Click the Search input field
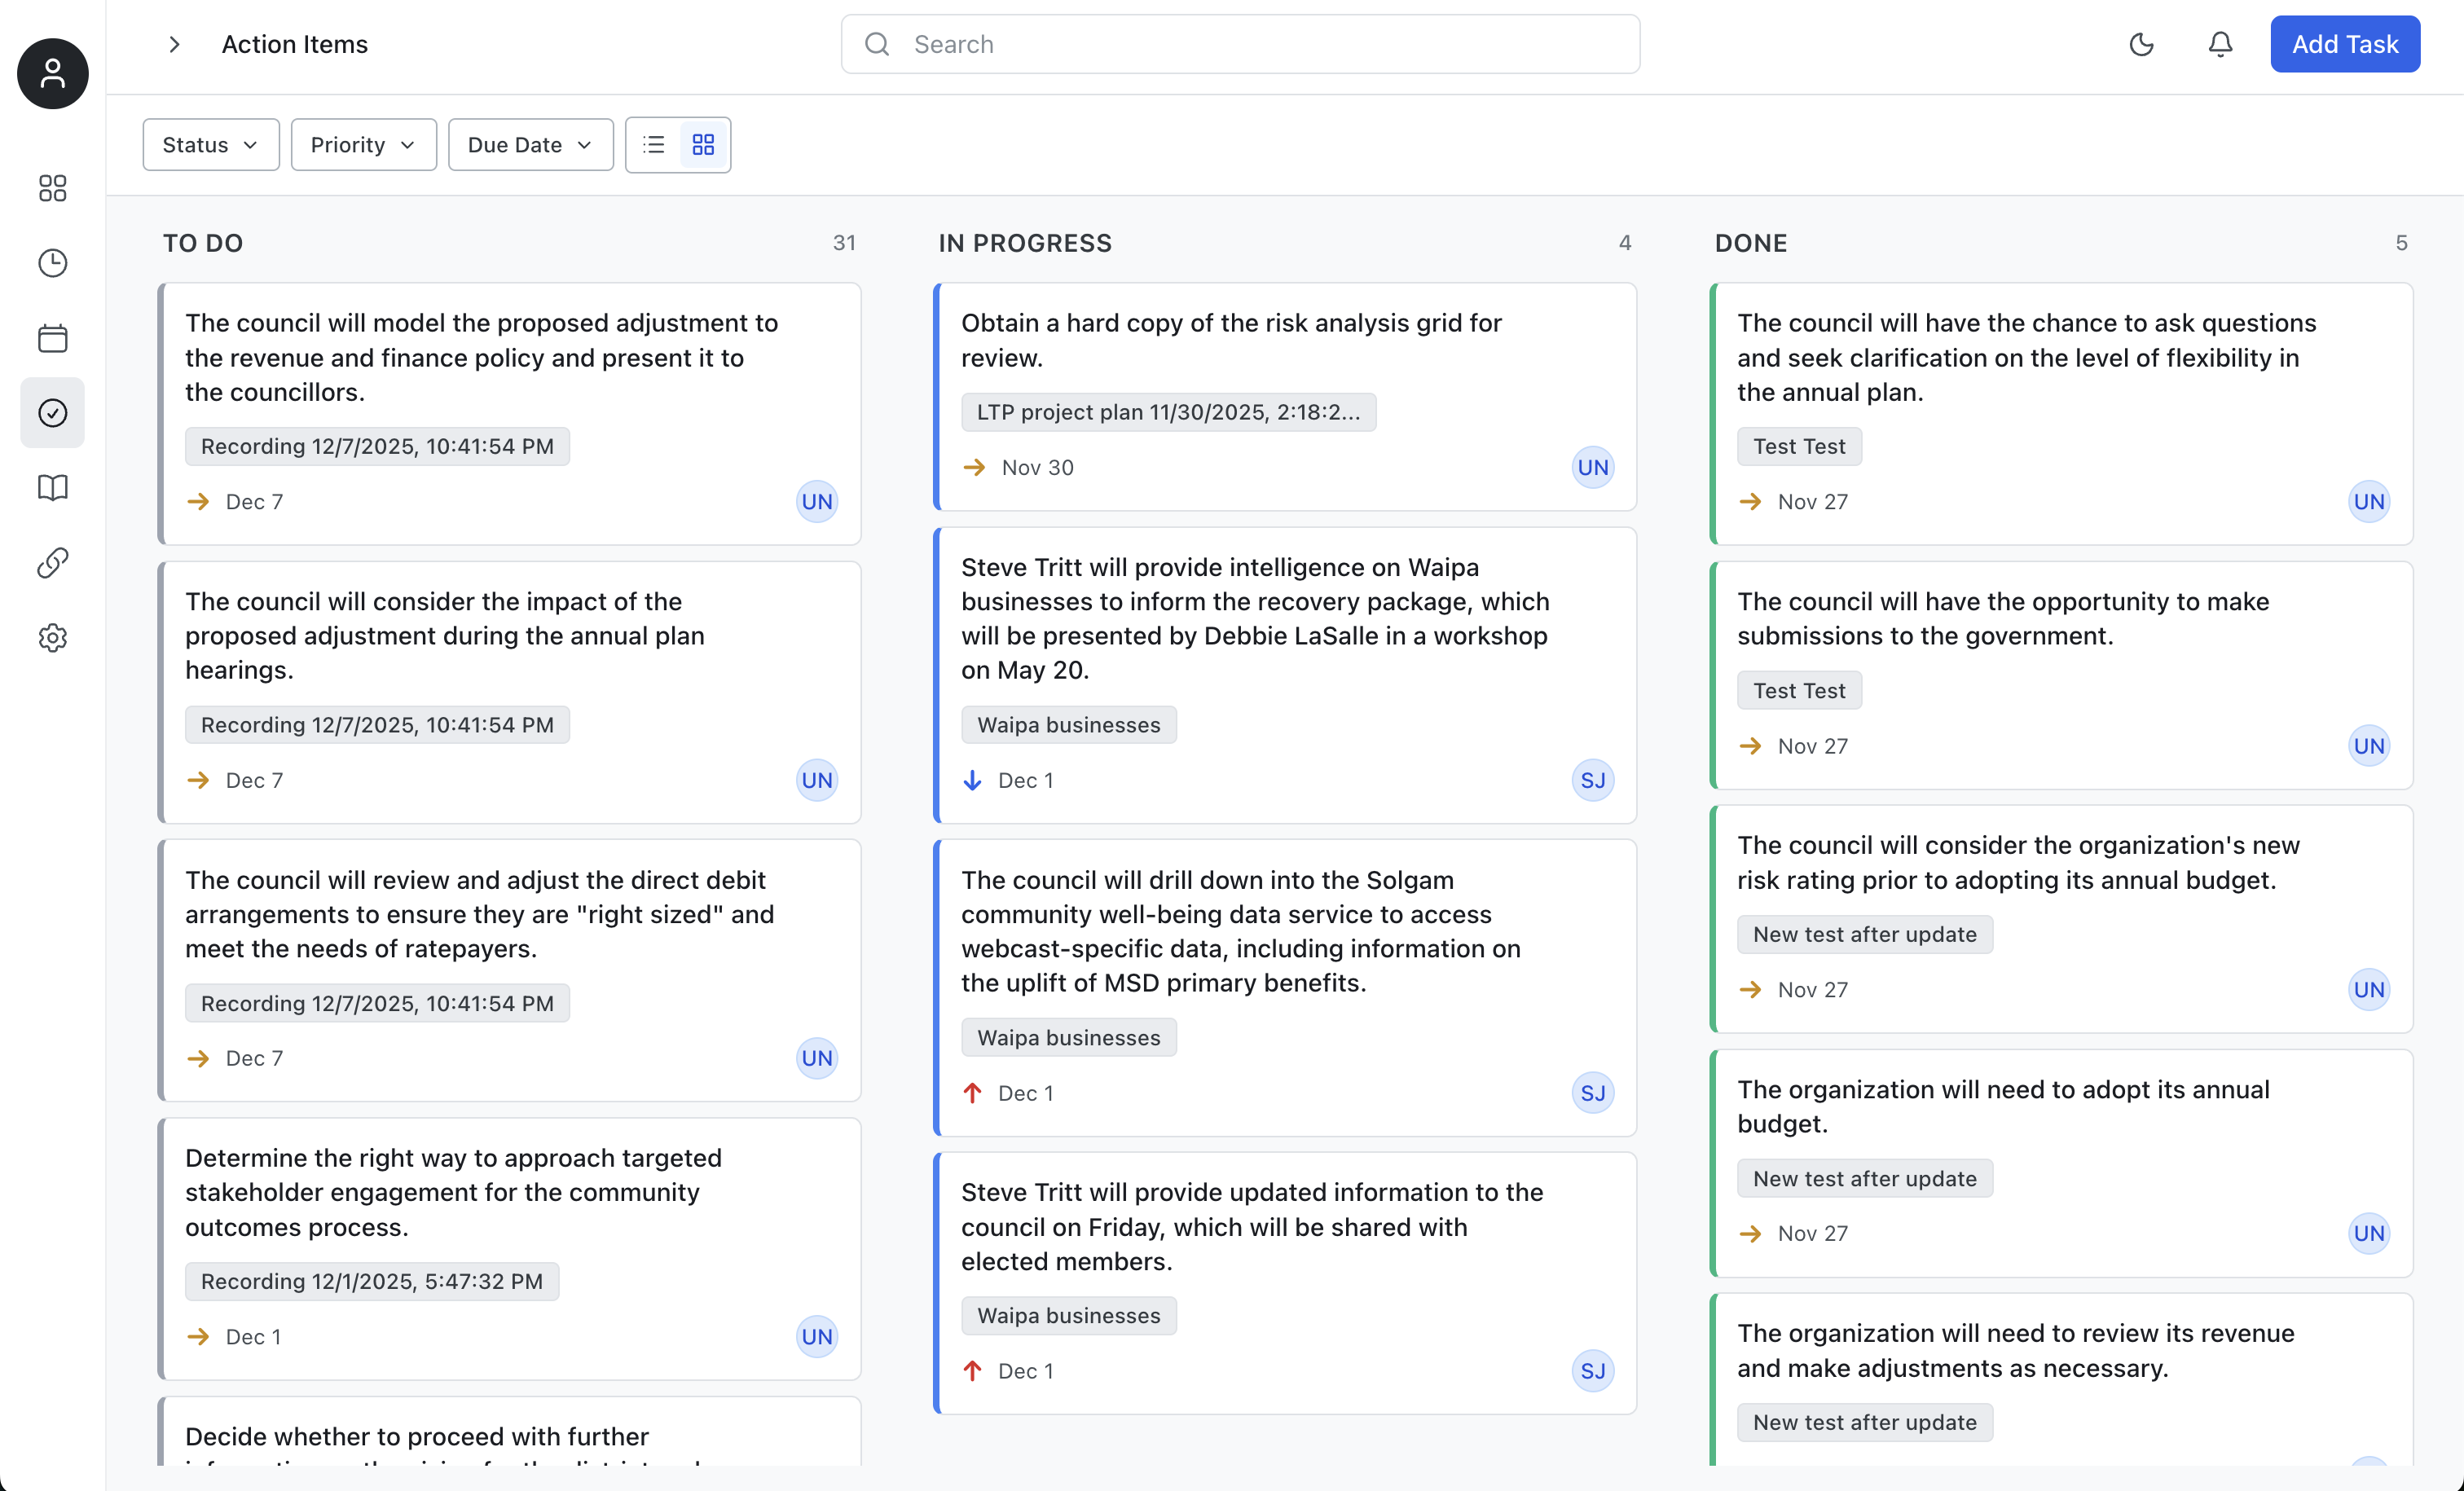This screenshot has width=2464, height=1491. [1240, 44]
